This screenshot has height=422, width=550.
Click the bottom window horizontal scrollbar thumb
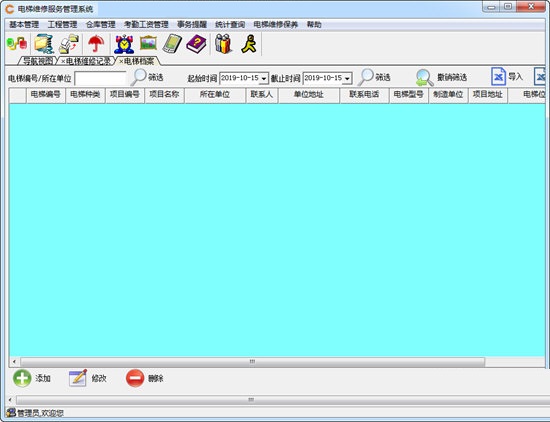pyautogui.click(x=283, y=400)
